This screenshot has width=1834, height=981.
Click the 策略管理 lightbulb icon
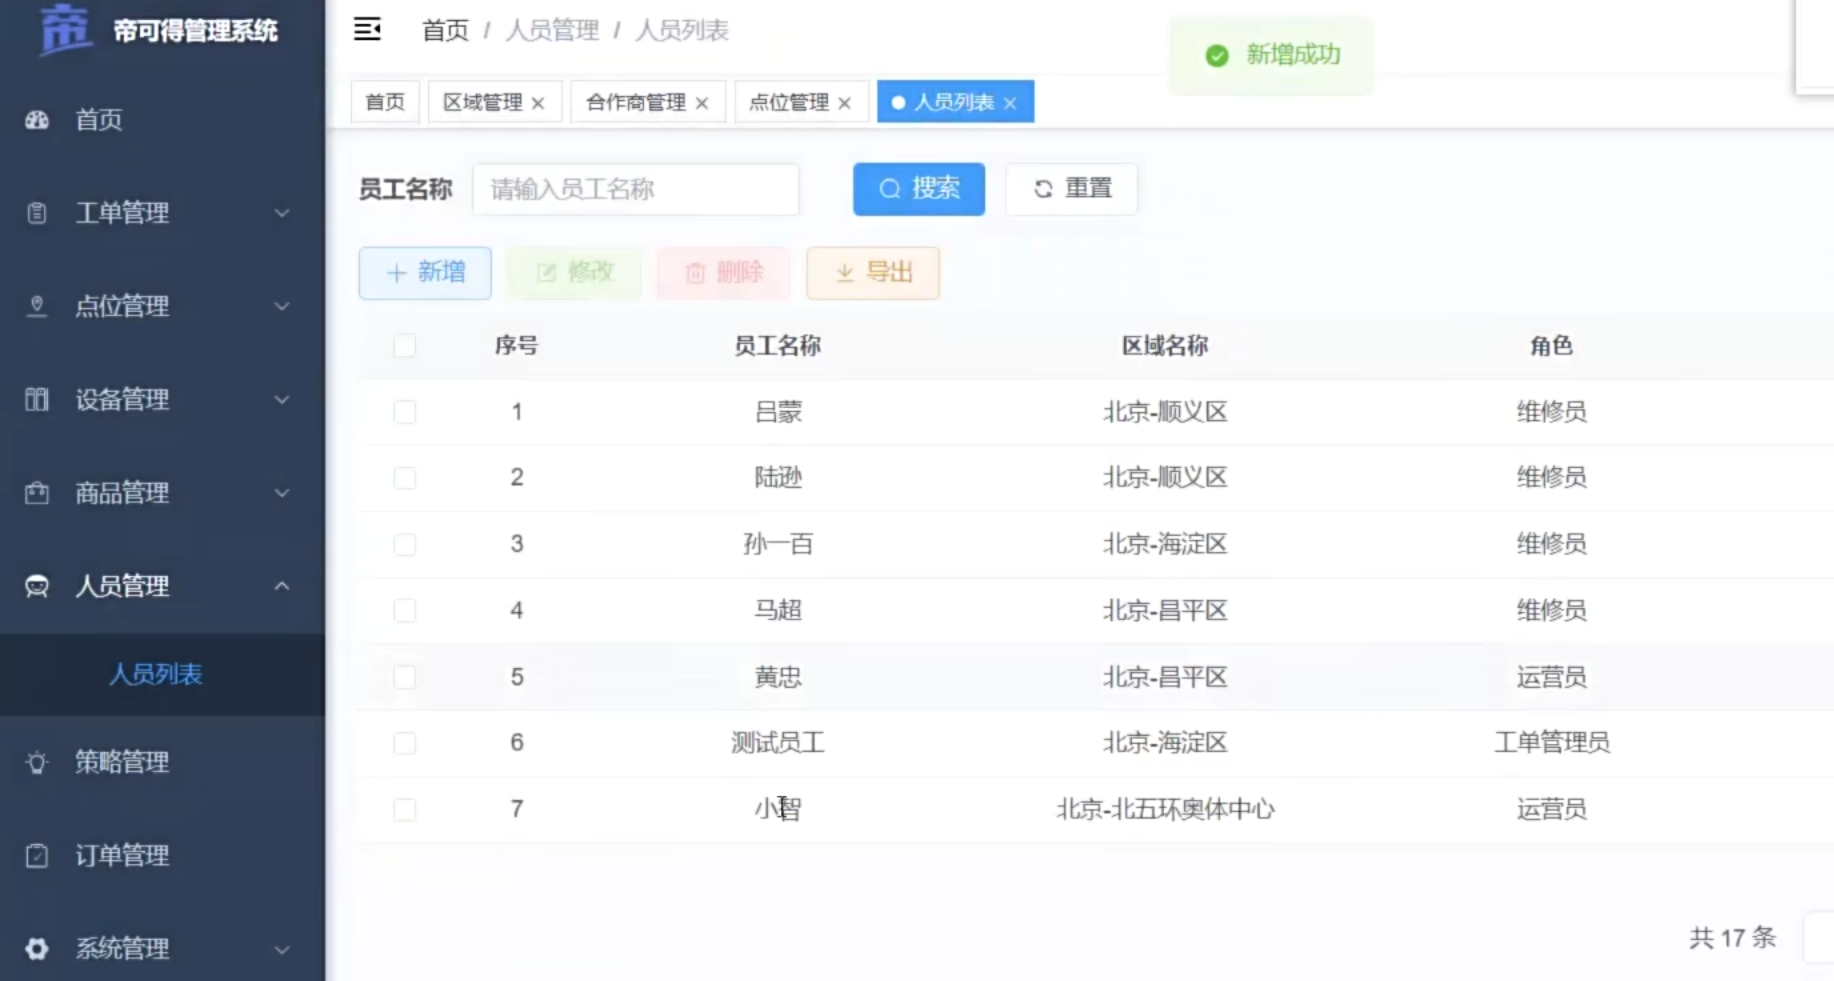(37, 762)
